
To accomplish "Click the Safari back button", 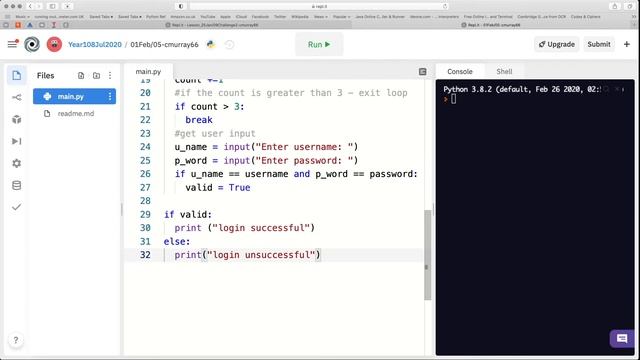I will click(30, 6).
